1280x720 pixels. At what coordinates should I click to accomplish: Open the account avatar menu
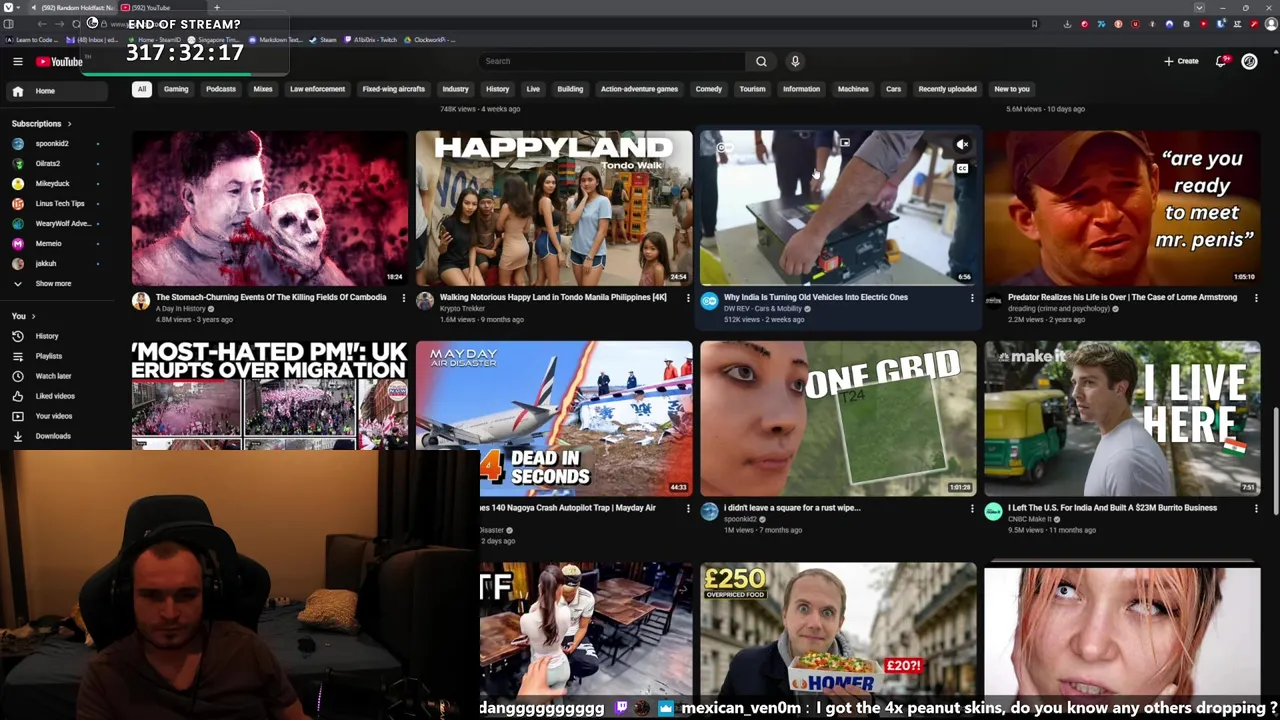tap(1249, 61)
